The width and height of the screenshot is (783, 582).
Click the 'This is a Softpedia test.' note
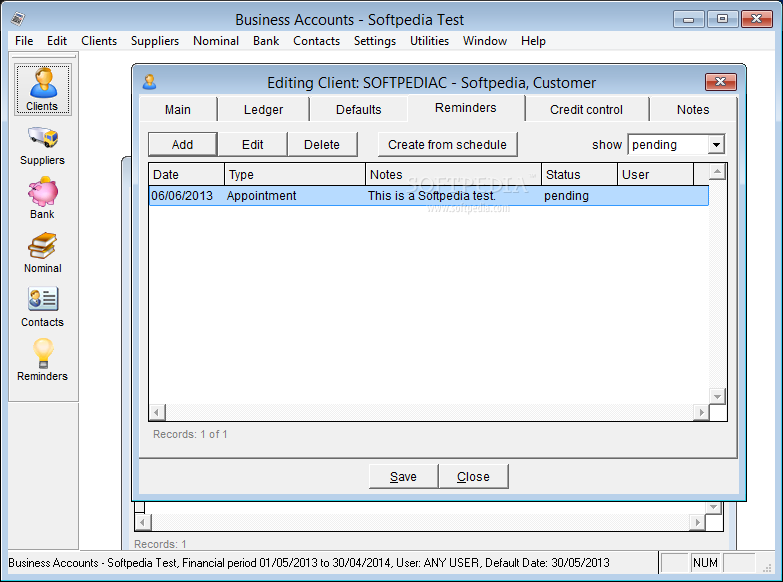pyautogui.click(x=431, y=195)
